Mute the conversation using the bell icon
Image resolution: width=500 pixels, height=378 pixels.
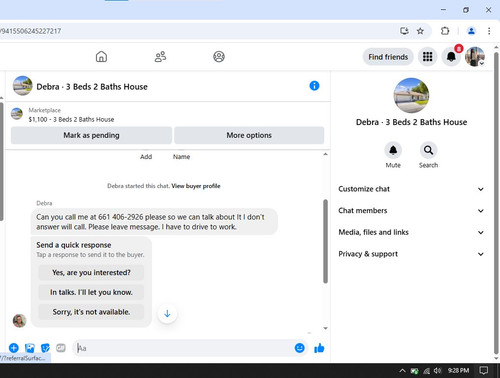[393, 151]
